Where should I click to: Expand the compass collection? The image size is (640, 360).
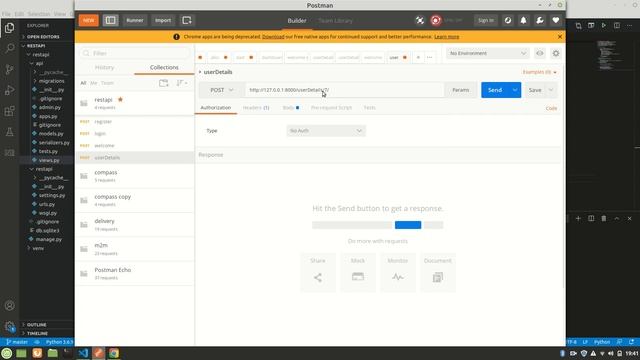click(x=135, y=176)
